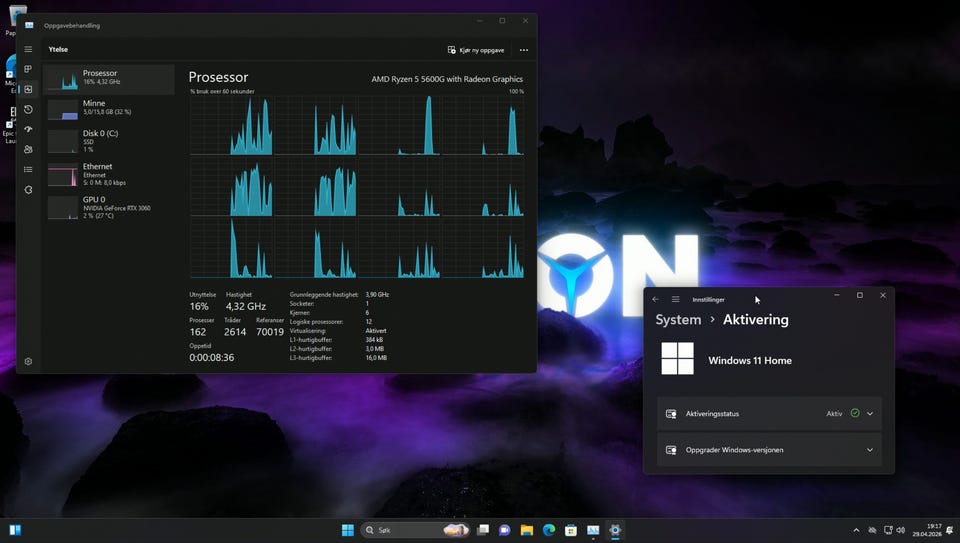The width and height of the screenshot is (960, 543).
Task: Show hidden system tray icons
Action: [x=857, y=530]
